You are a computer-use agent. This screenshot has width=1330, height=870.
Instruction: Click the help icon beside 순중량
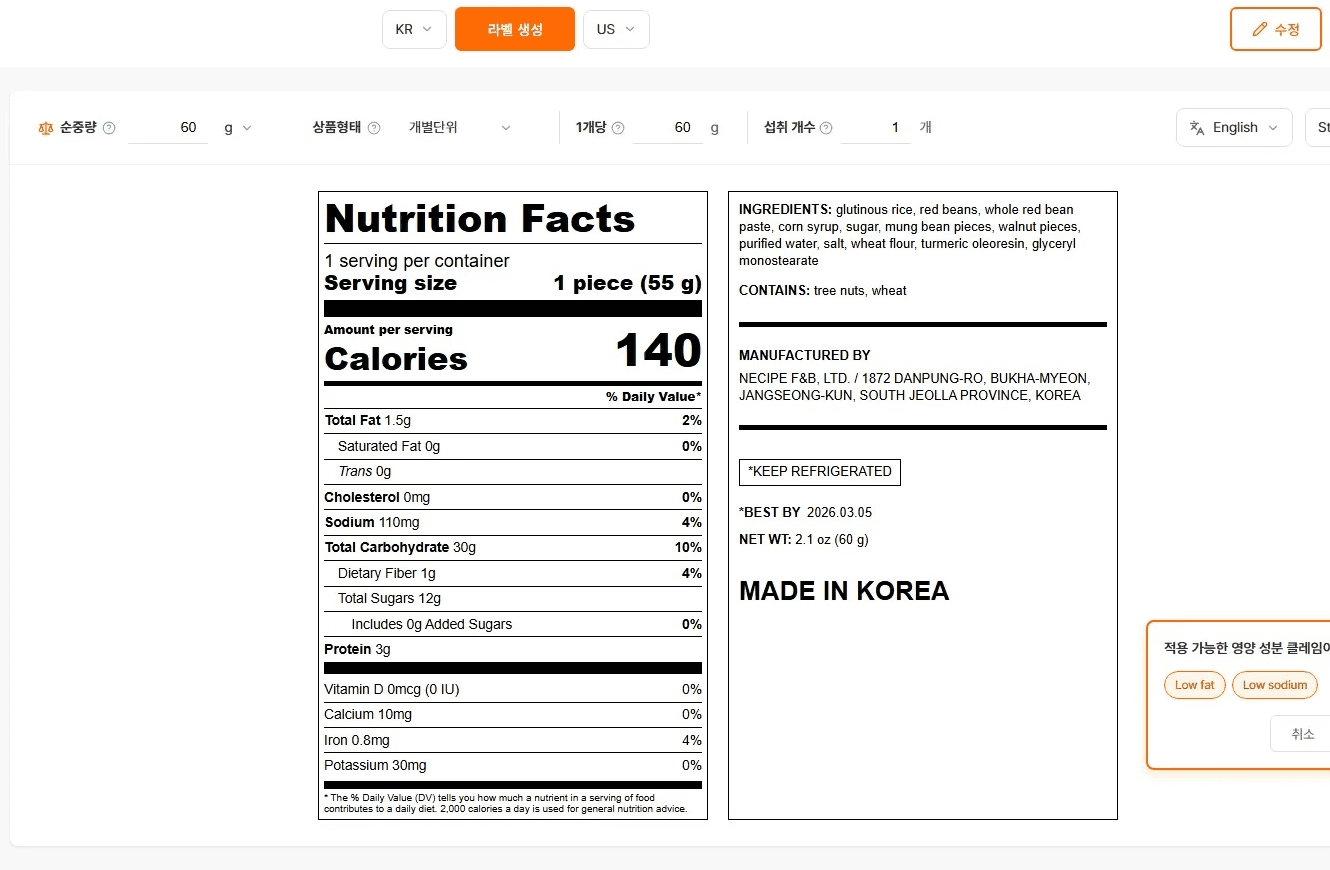(x=110, y=127)
